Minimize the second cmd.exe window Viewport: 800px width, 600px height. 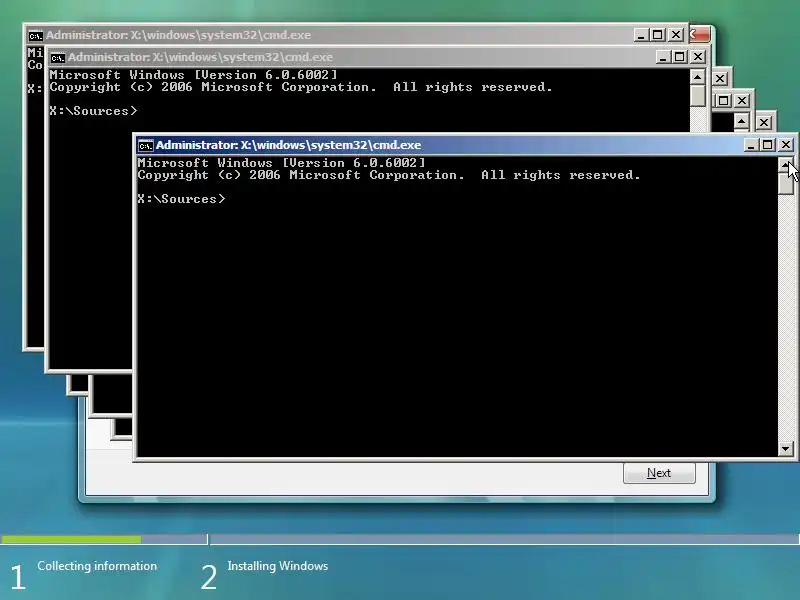click(x=662, y=57)
